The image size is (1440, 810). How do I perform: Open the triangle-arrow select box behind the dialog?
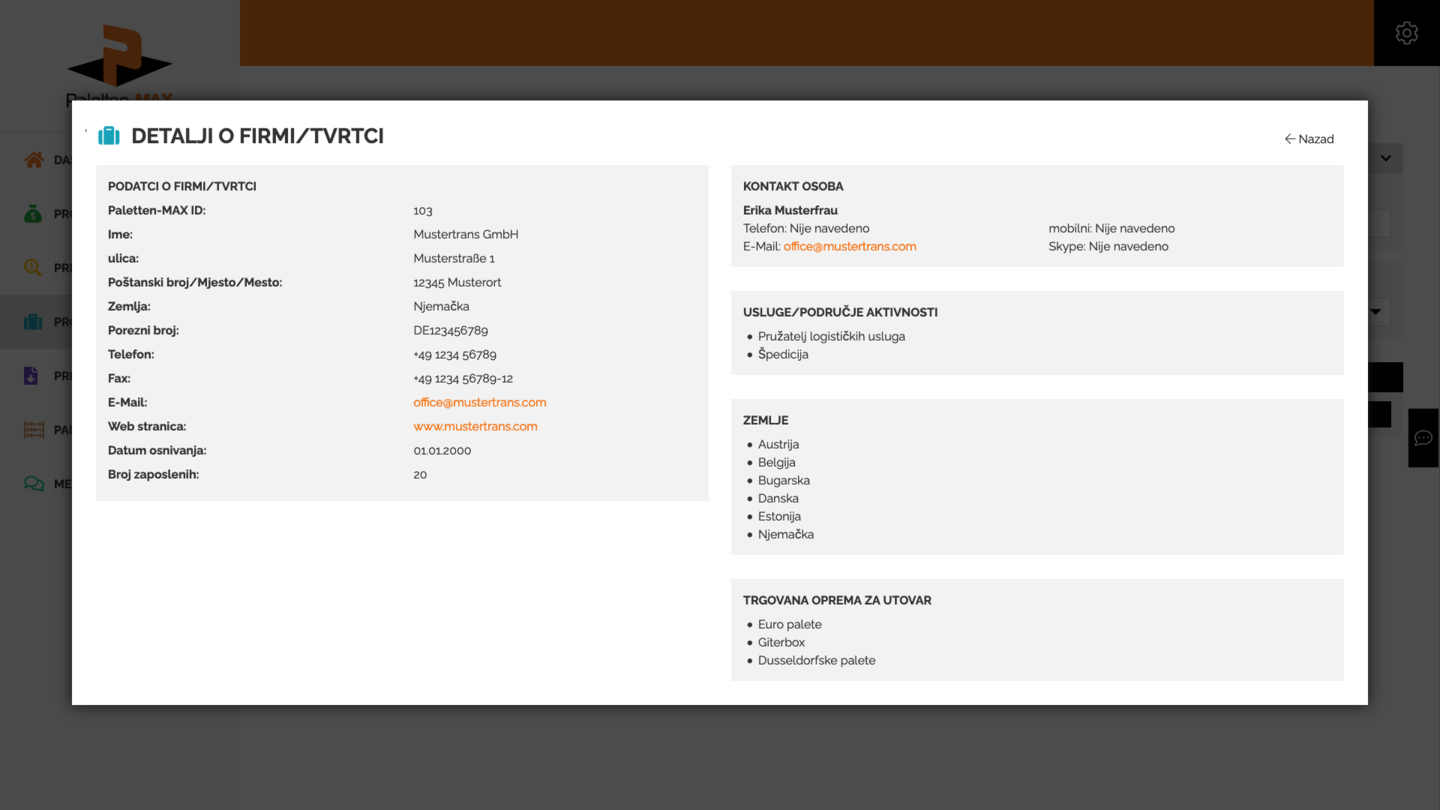1377,312
